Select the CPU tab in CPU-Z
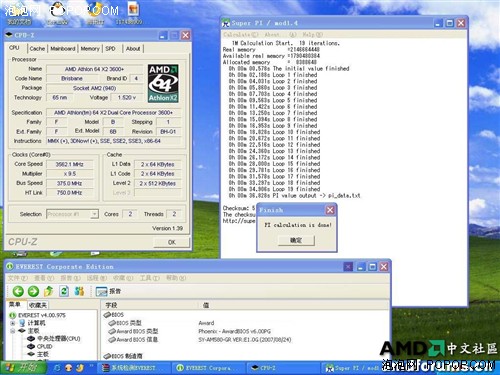The width and height of the screenshot is (500, 375). pyautogui.click(x=14, y=48)
